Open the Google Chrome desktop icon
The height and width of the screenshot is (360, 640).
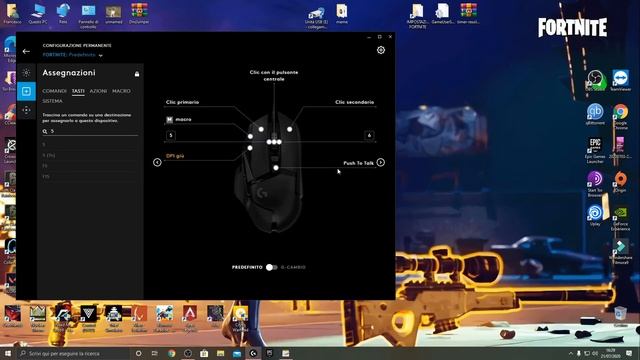[x=620, y=116]
